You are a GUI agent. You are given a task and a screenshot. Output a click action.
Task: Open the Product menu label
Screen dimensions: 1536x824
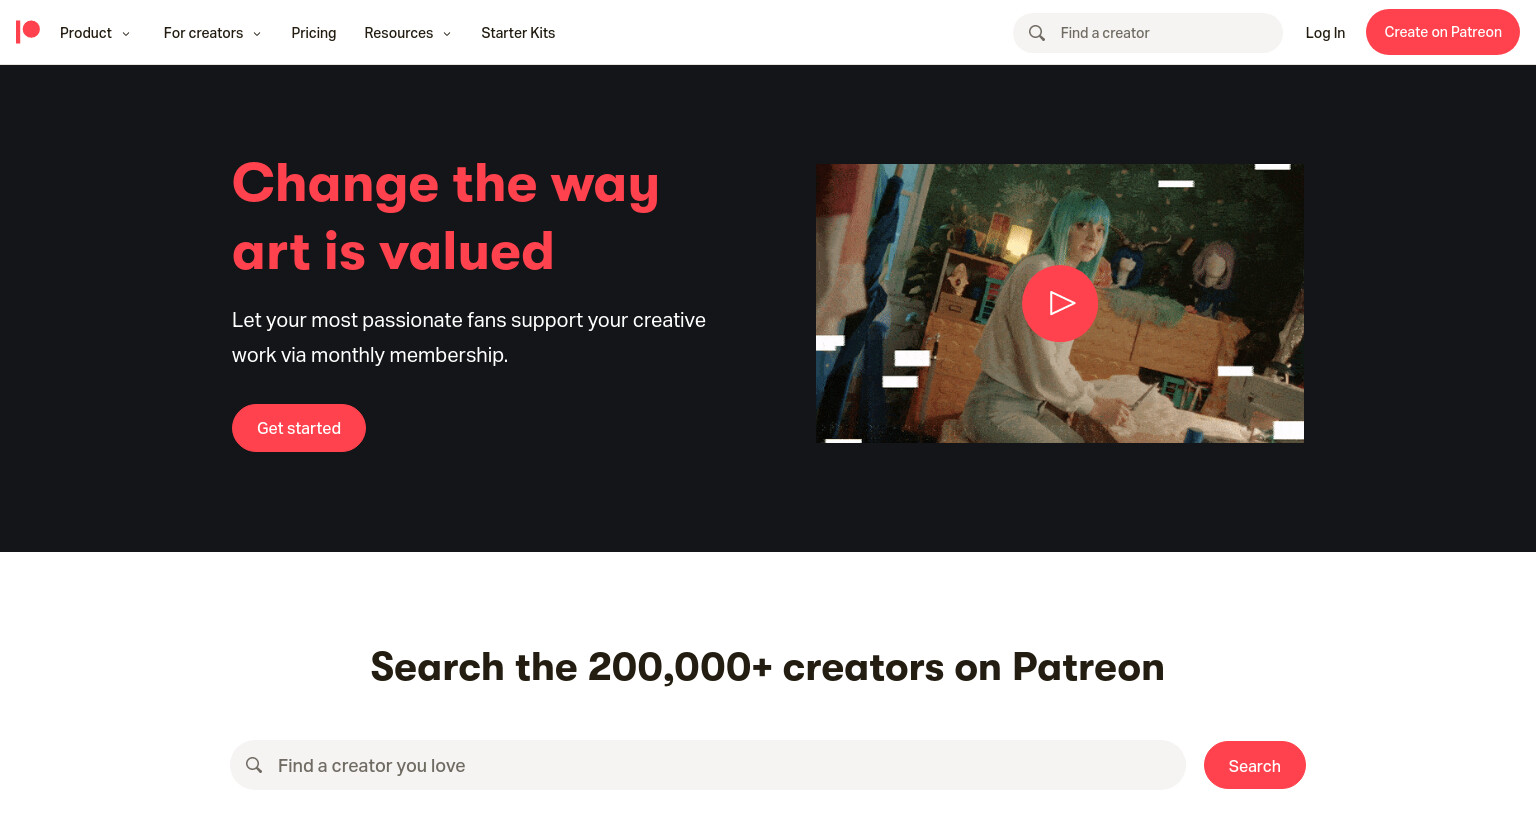86,33
